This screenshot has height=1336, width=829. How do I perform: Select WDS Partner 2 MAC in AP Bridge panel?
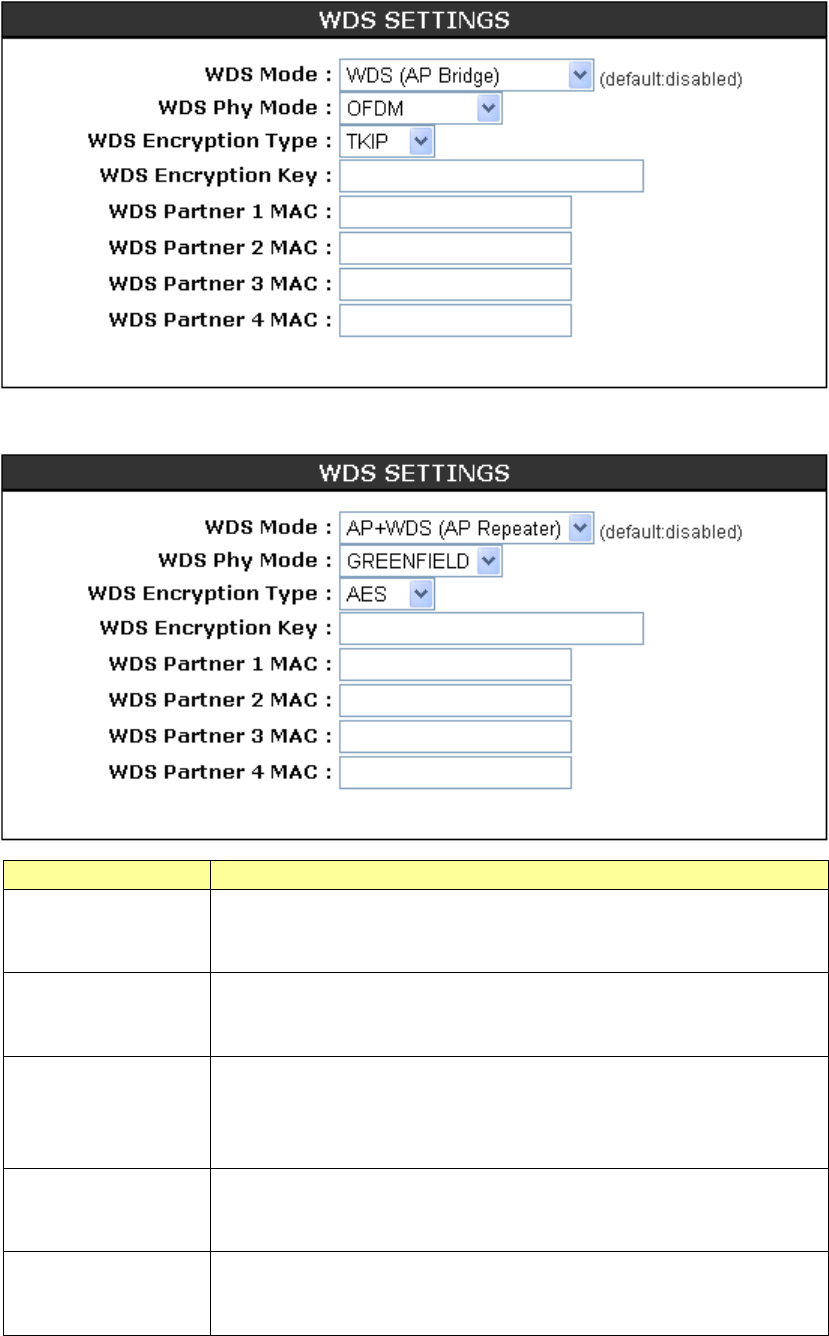click(x=455, y=248)
